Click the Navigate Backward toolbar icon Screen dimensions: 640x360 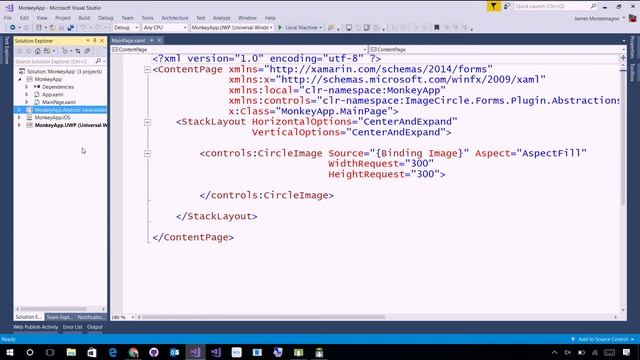[12, 27]
